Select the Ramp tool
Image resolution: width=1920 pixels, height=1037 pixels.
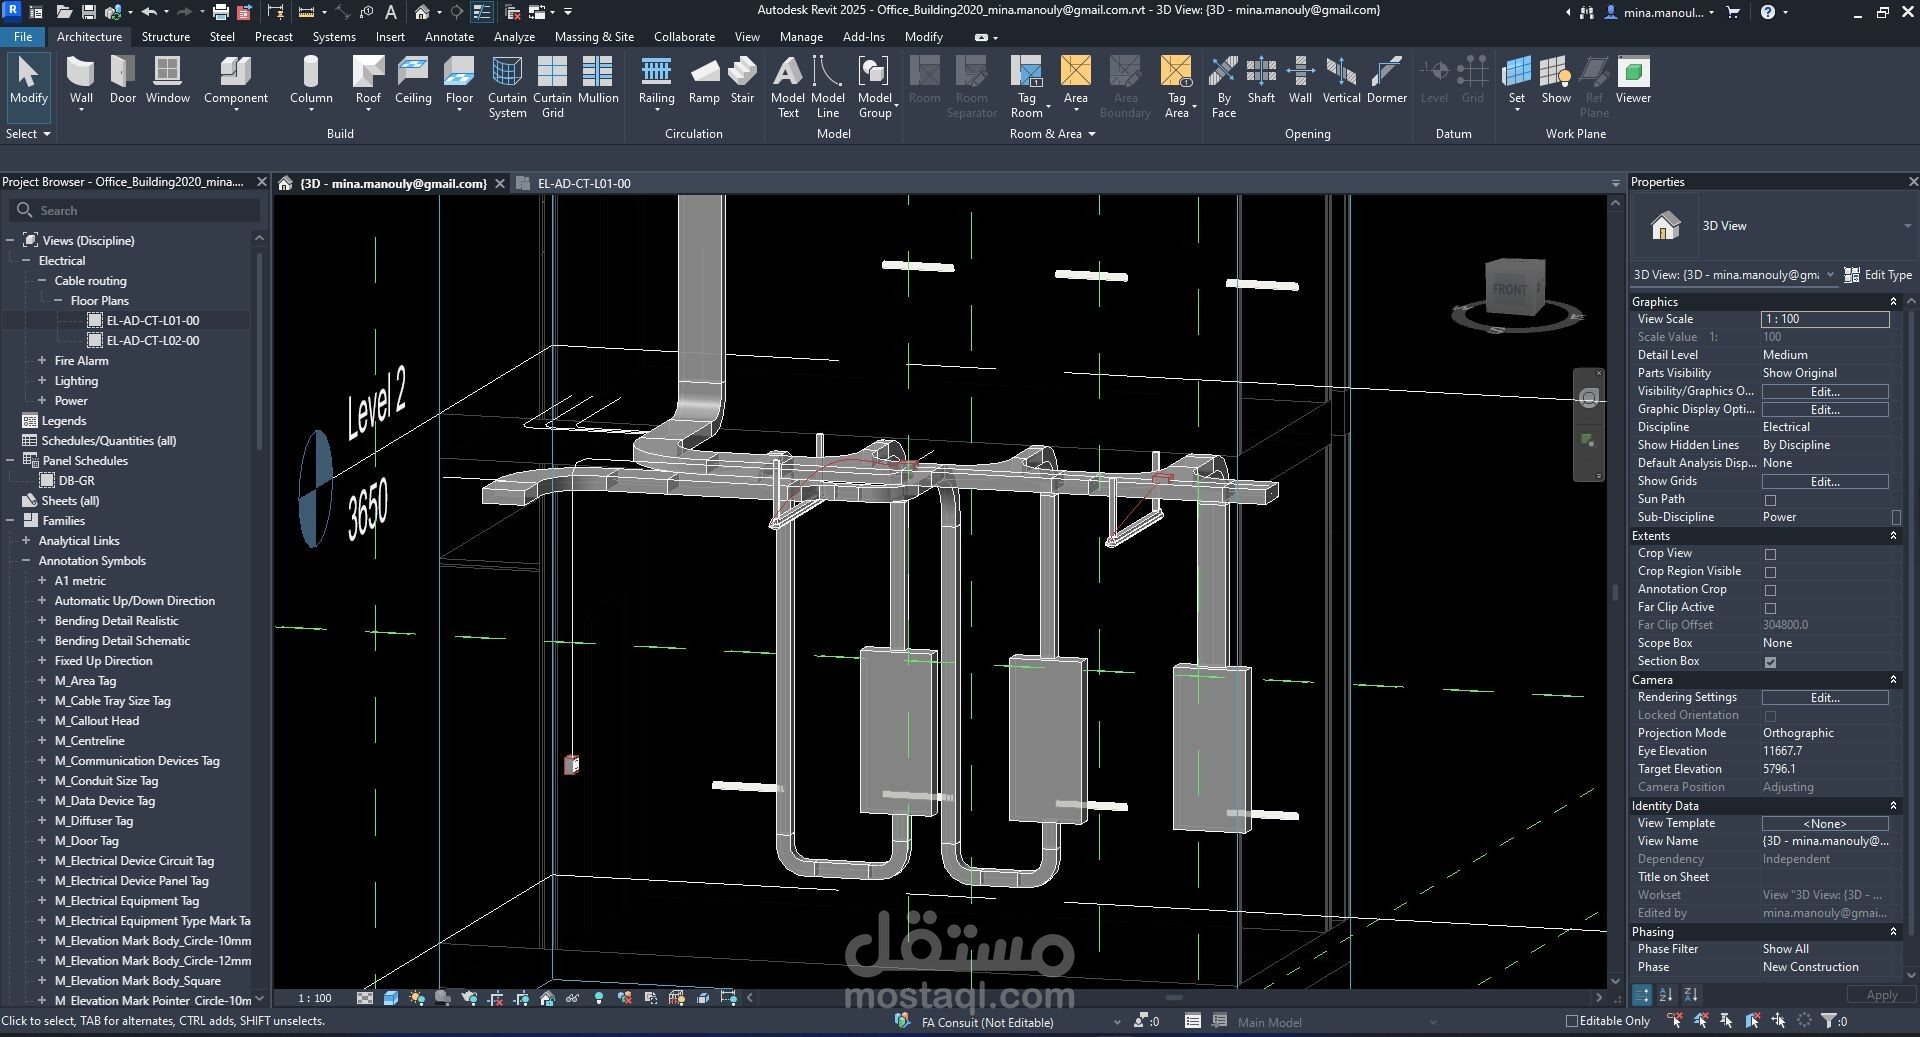click(x=704, y=80)
